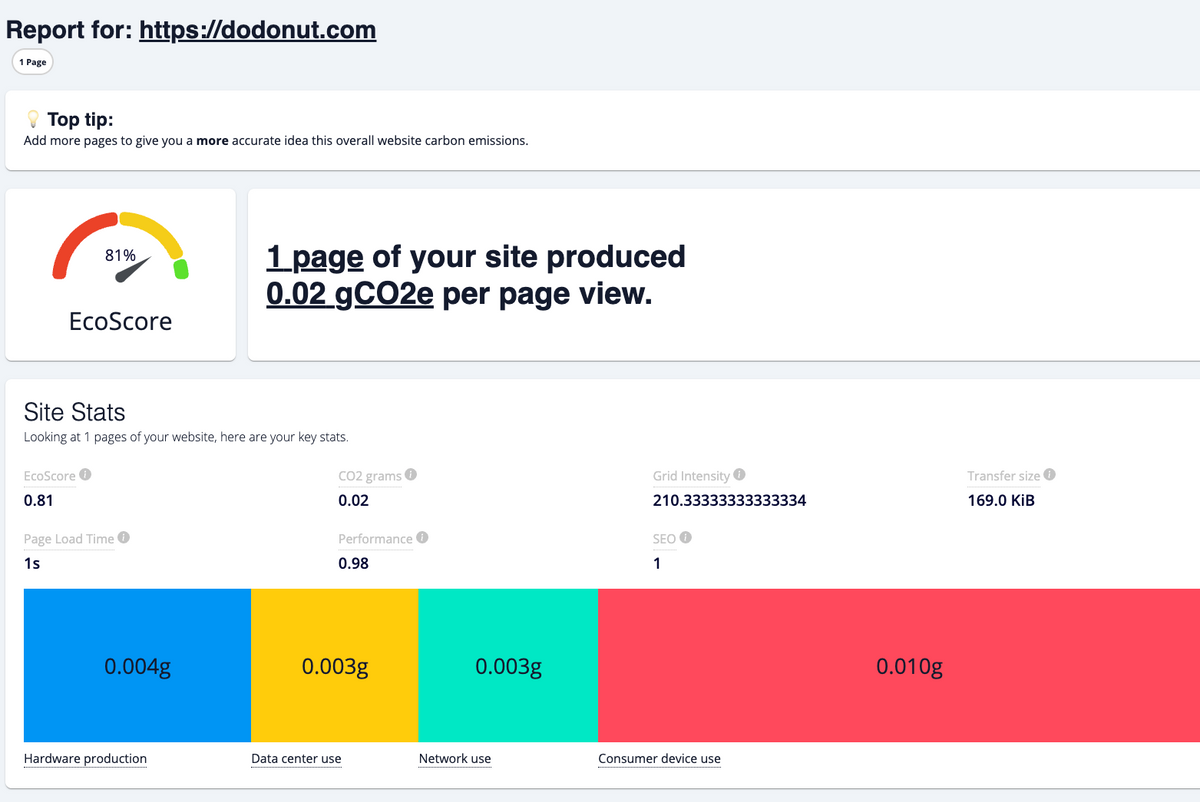Click the Consumer device use label
1200x802 pixels.
tap(659, 759)
